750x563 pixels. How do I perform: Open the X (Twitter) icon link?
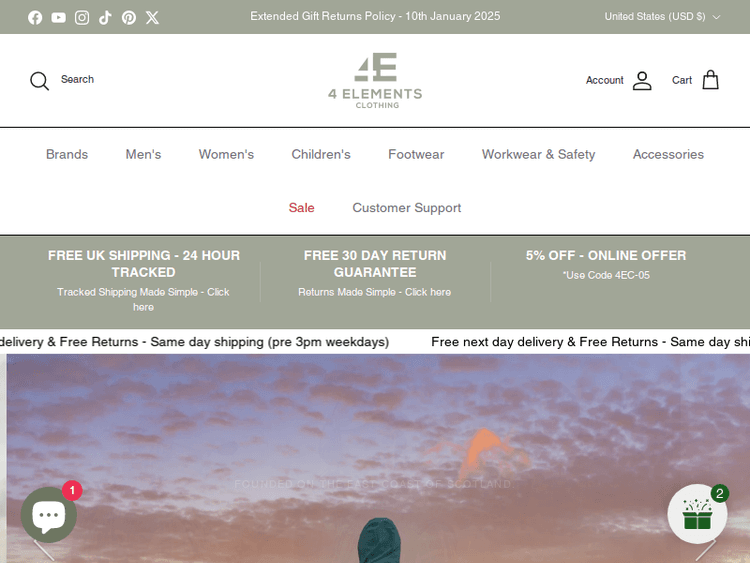tap(152, 18)
